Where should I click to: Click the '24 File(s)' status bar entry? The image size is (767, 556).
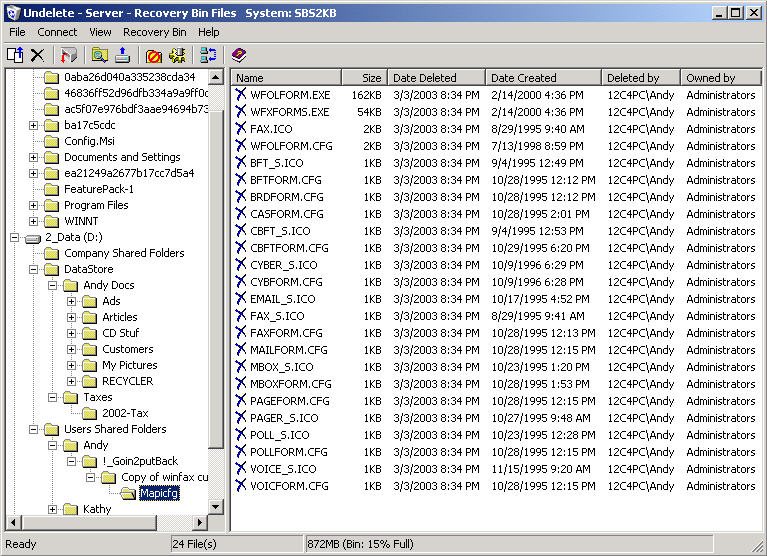point(195,544)
